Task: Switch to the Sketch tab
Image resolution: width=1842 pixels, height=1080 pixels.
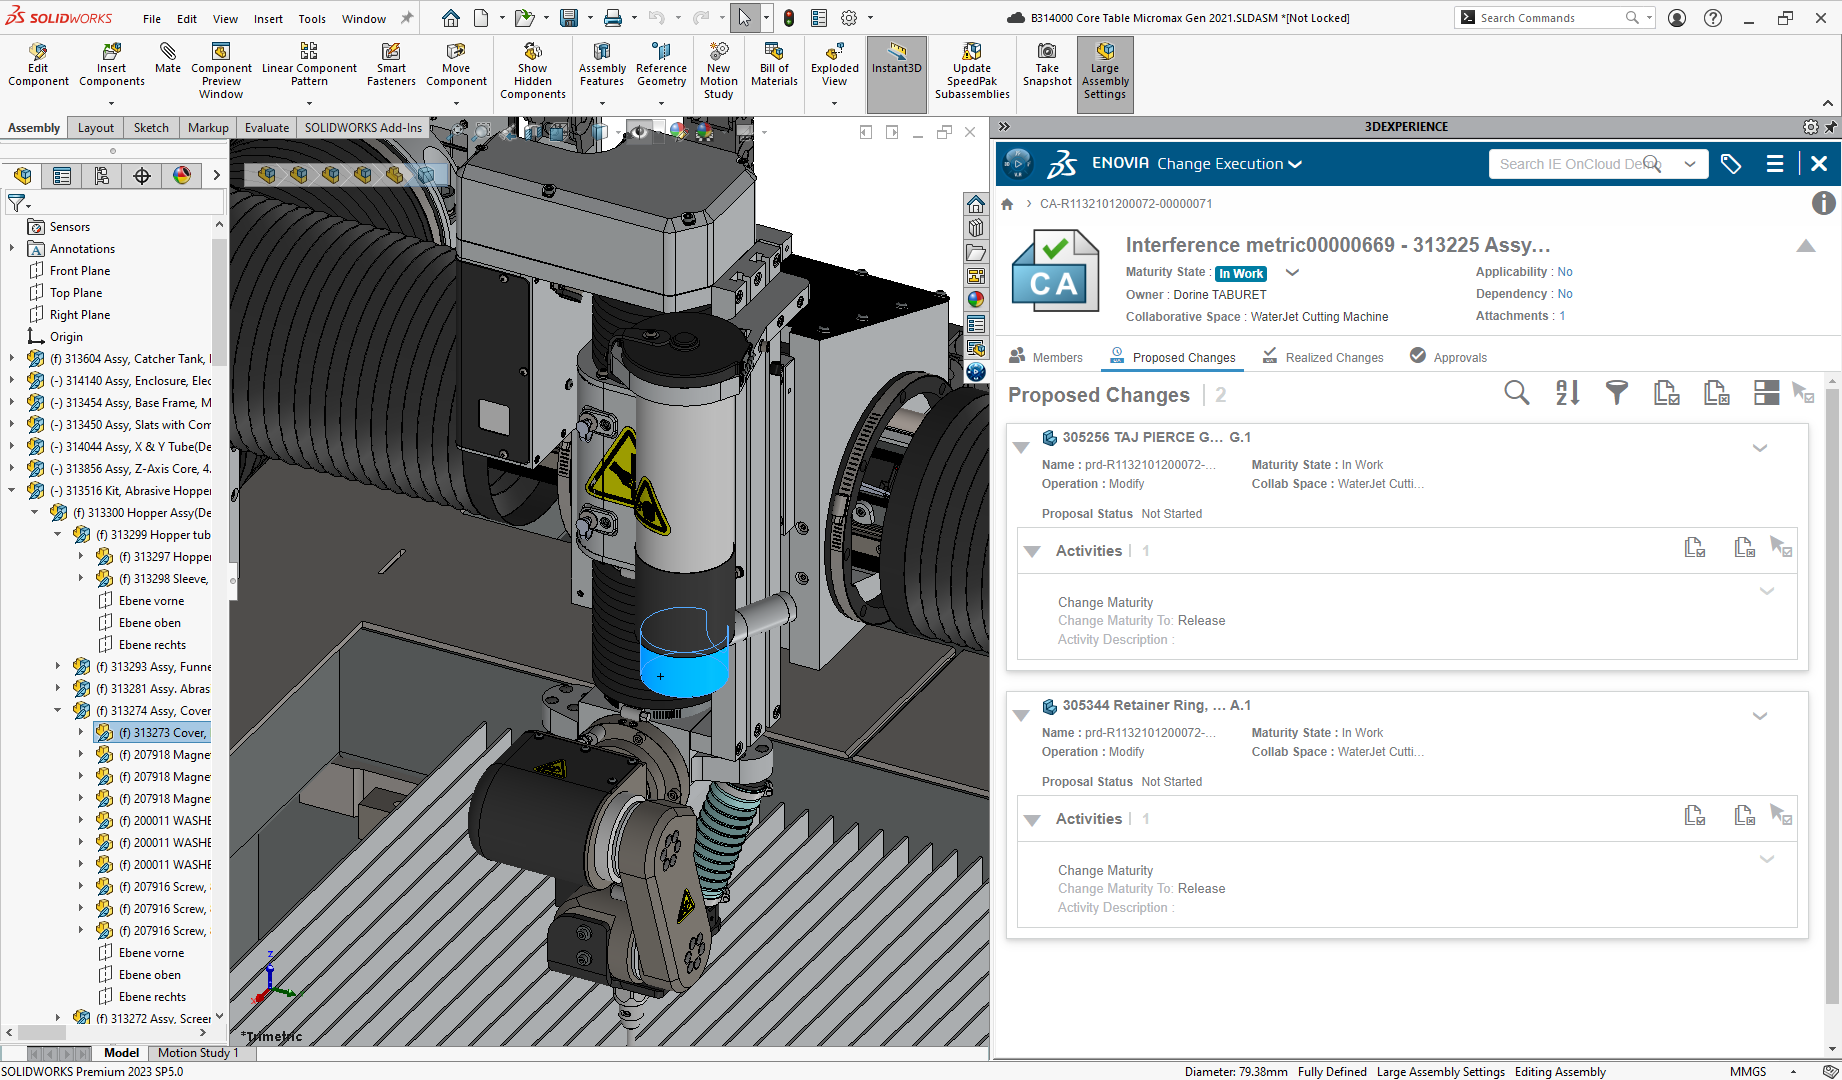Action: (151, 127)
